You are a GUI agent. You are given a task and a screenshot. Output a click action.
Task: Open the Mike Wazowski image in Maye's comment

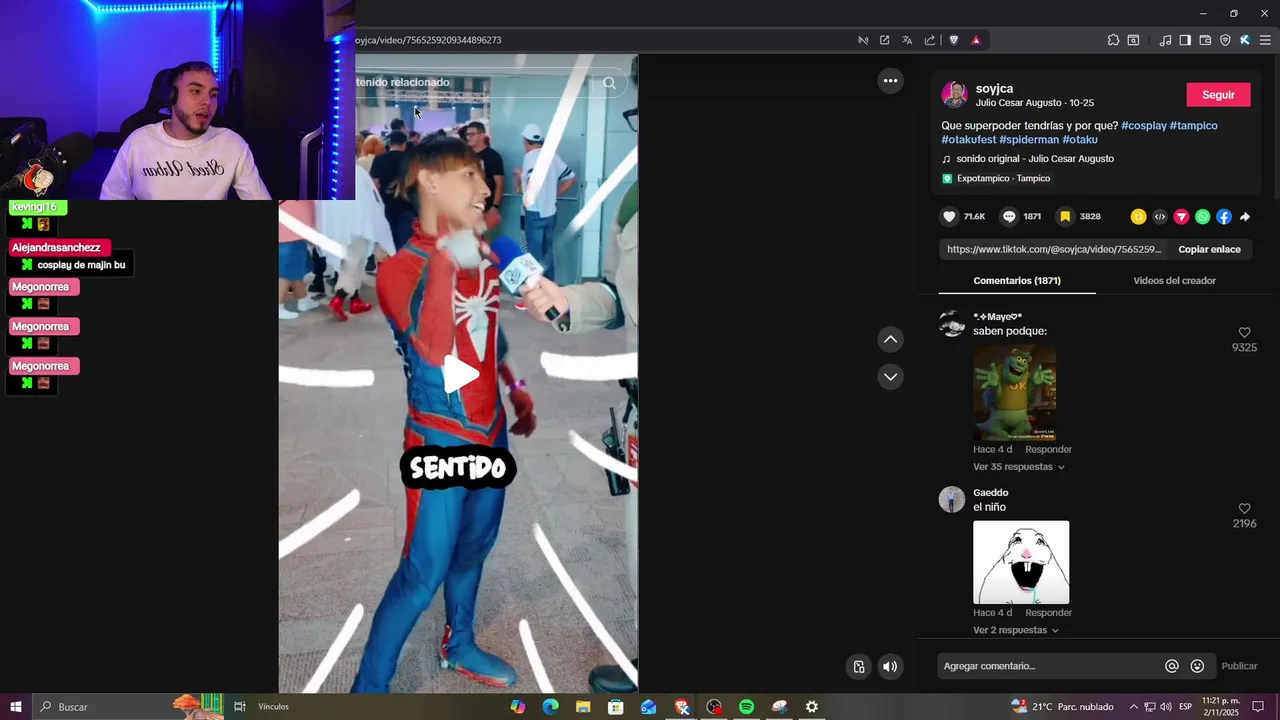coord(1015,393)
